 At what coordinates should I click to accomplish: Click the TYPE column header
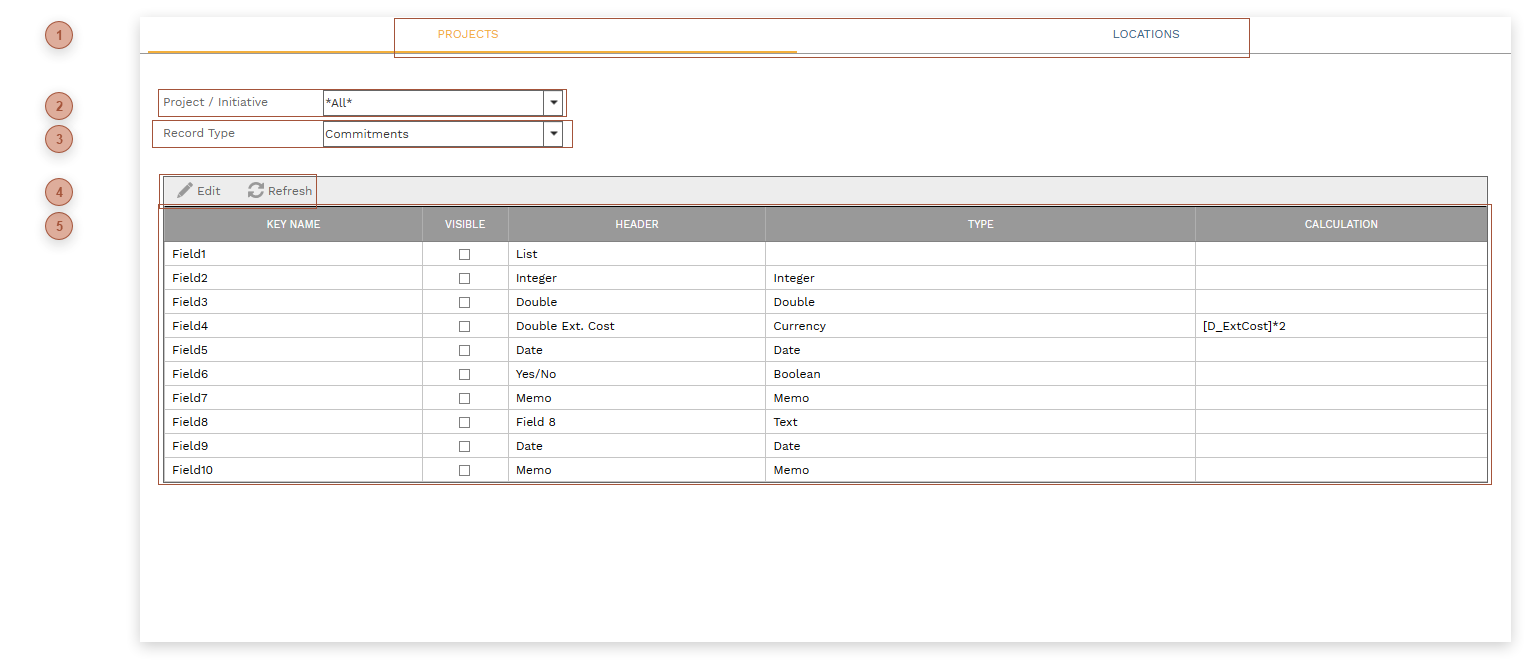click(980, 224)
